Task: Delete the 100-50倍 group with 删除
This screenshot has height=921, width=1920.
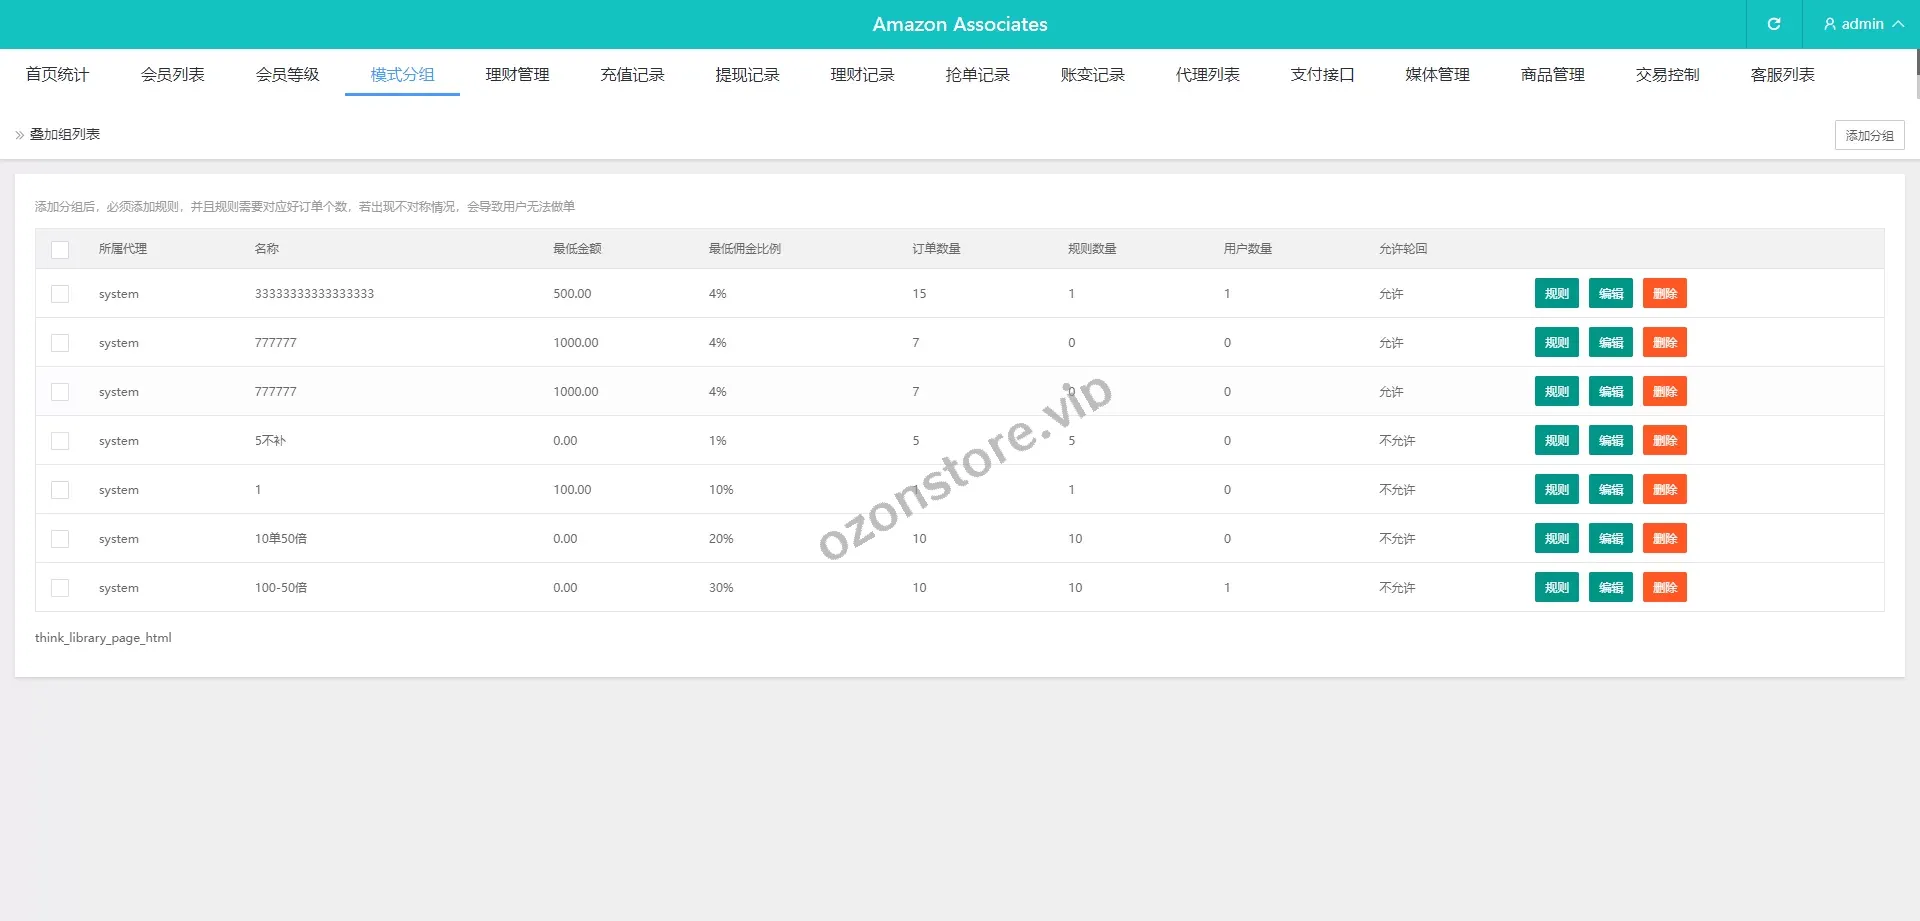Action: [1664, 588]
